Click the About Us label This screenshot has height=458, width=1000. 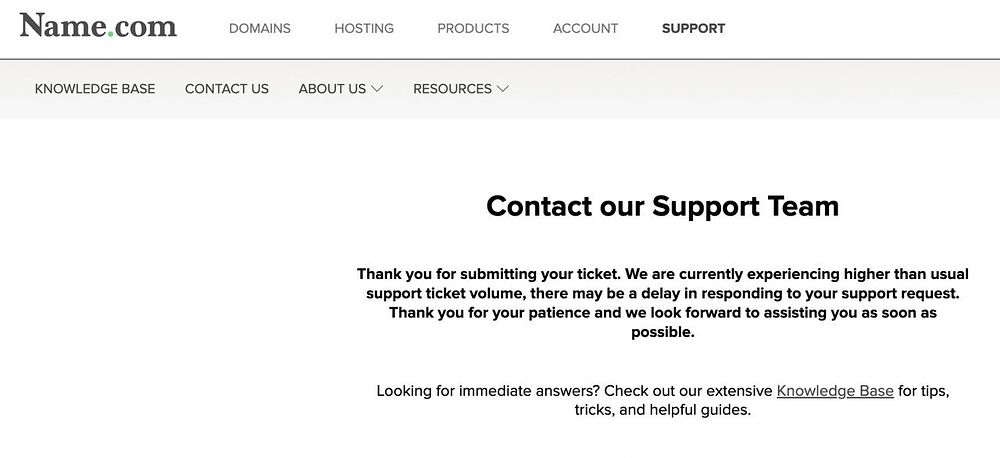(332, 89)
